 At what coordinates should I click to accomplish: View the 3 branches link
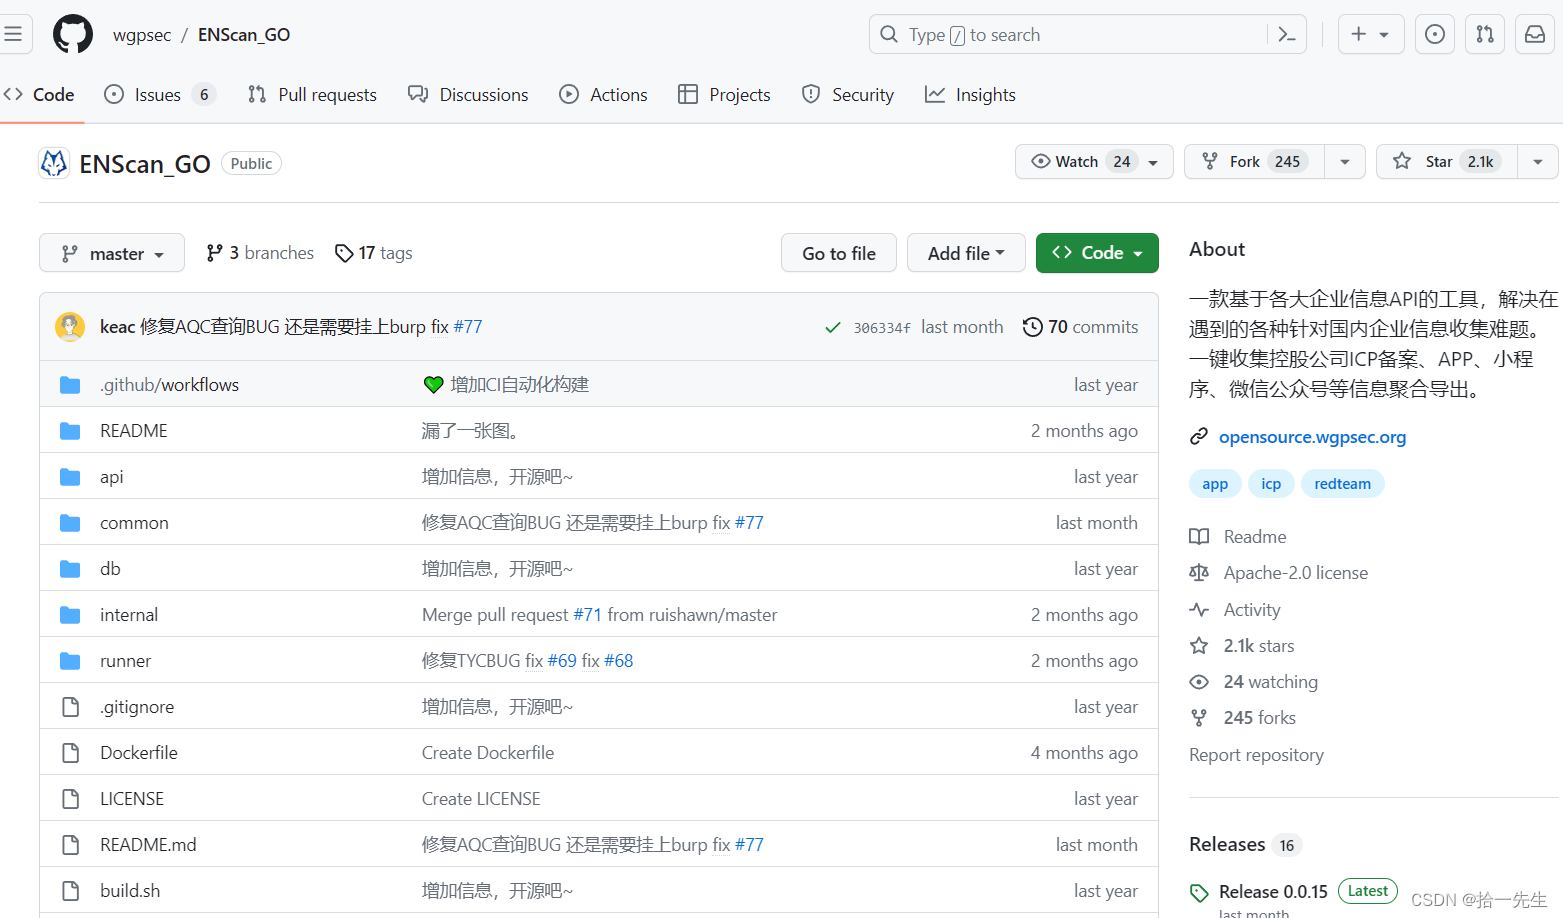pyautogui.click(x=260, y=253)
